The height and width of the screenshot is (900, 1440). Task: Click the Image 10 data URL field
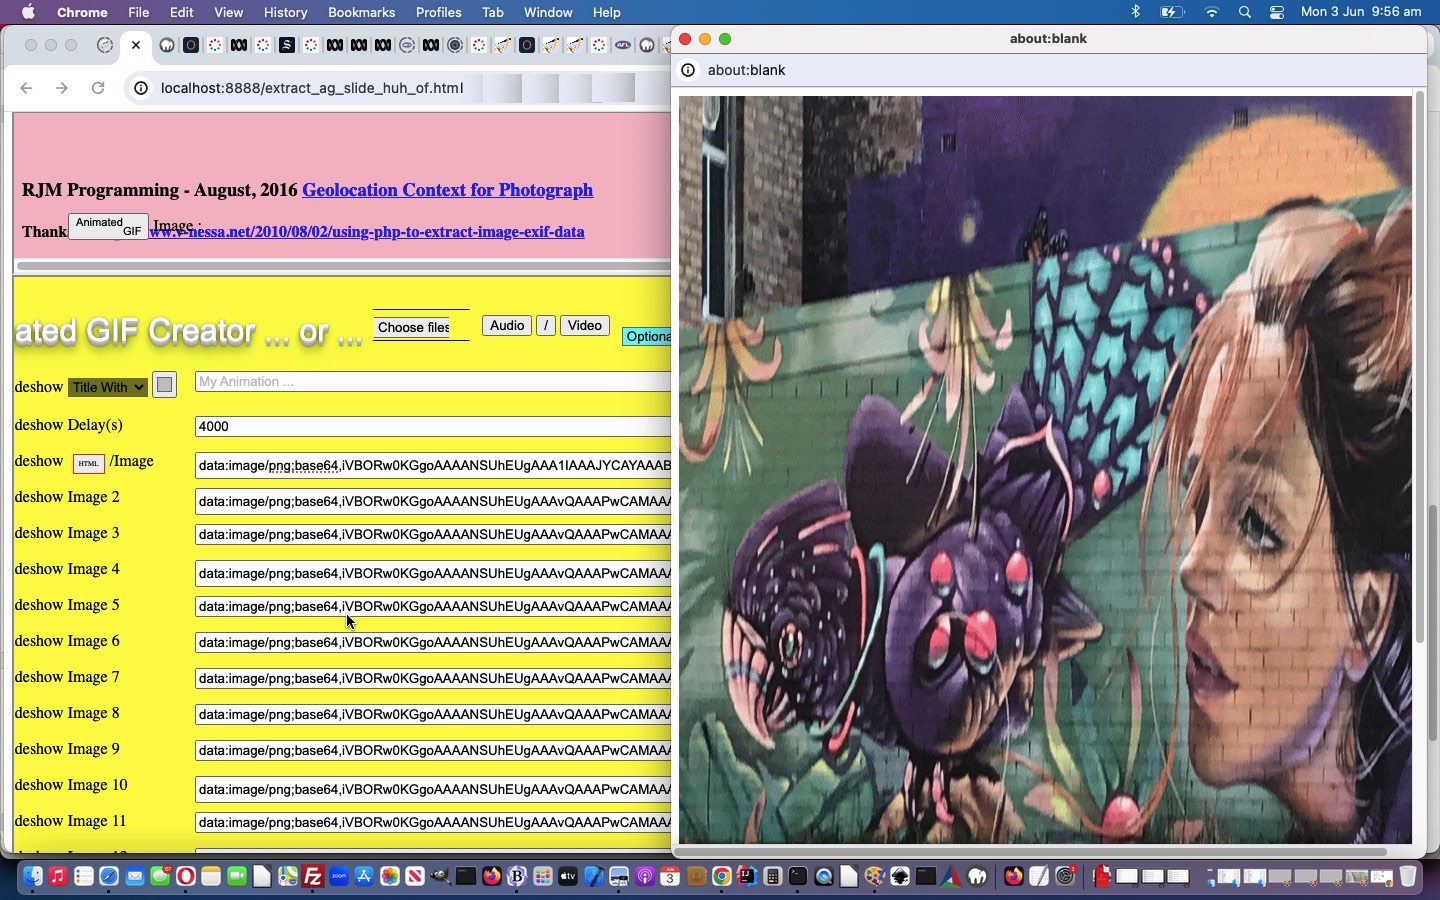pos(433,788)
